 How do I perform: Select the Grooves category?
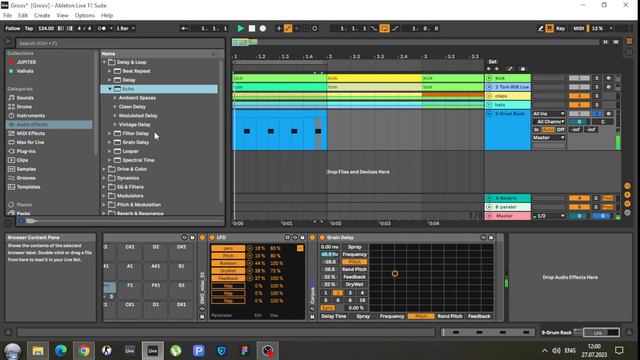[26, 178]
